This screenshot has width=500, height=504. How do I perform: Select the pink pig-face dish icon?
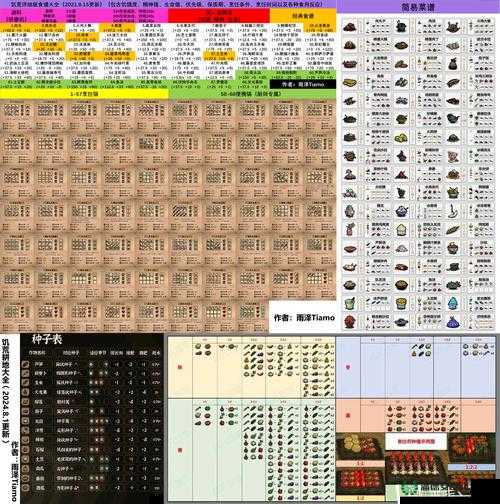pos(453,156)
